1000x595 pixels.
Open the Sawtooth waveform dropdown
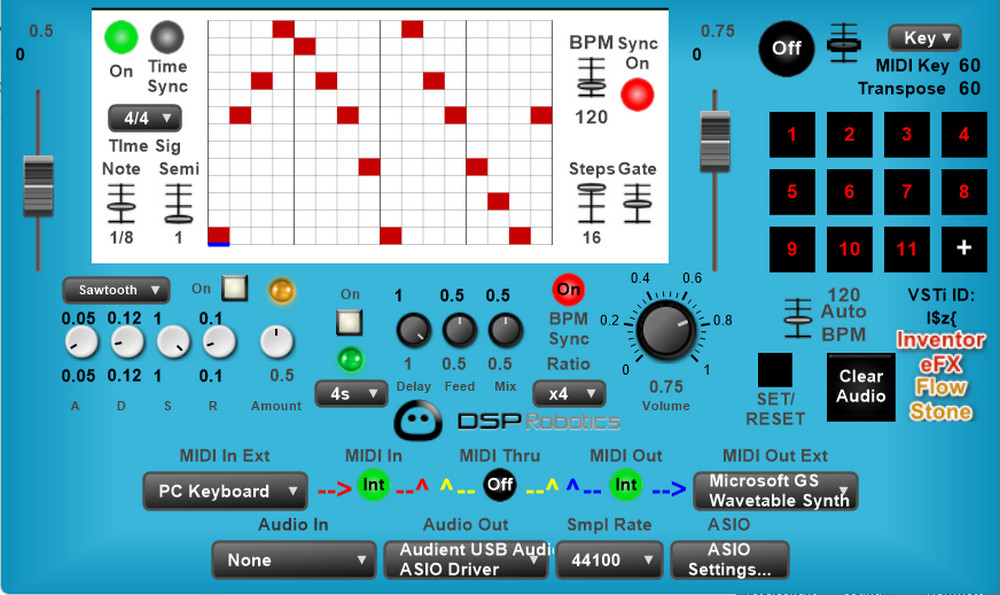coord(116,290)
